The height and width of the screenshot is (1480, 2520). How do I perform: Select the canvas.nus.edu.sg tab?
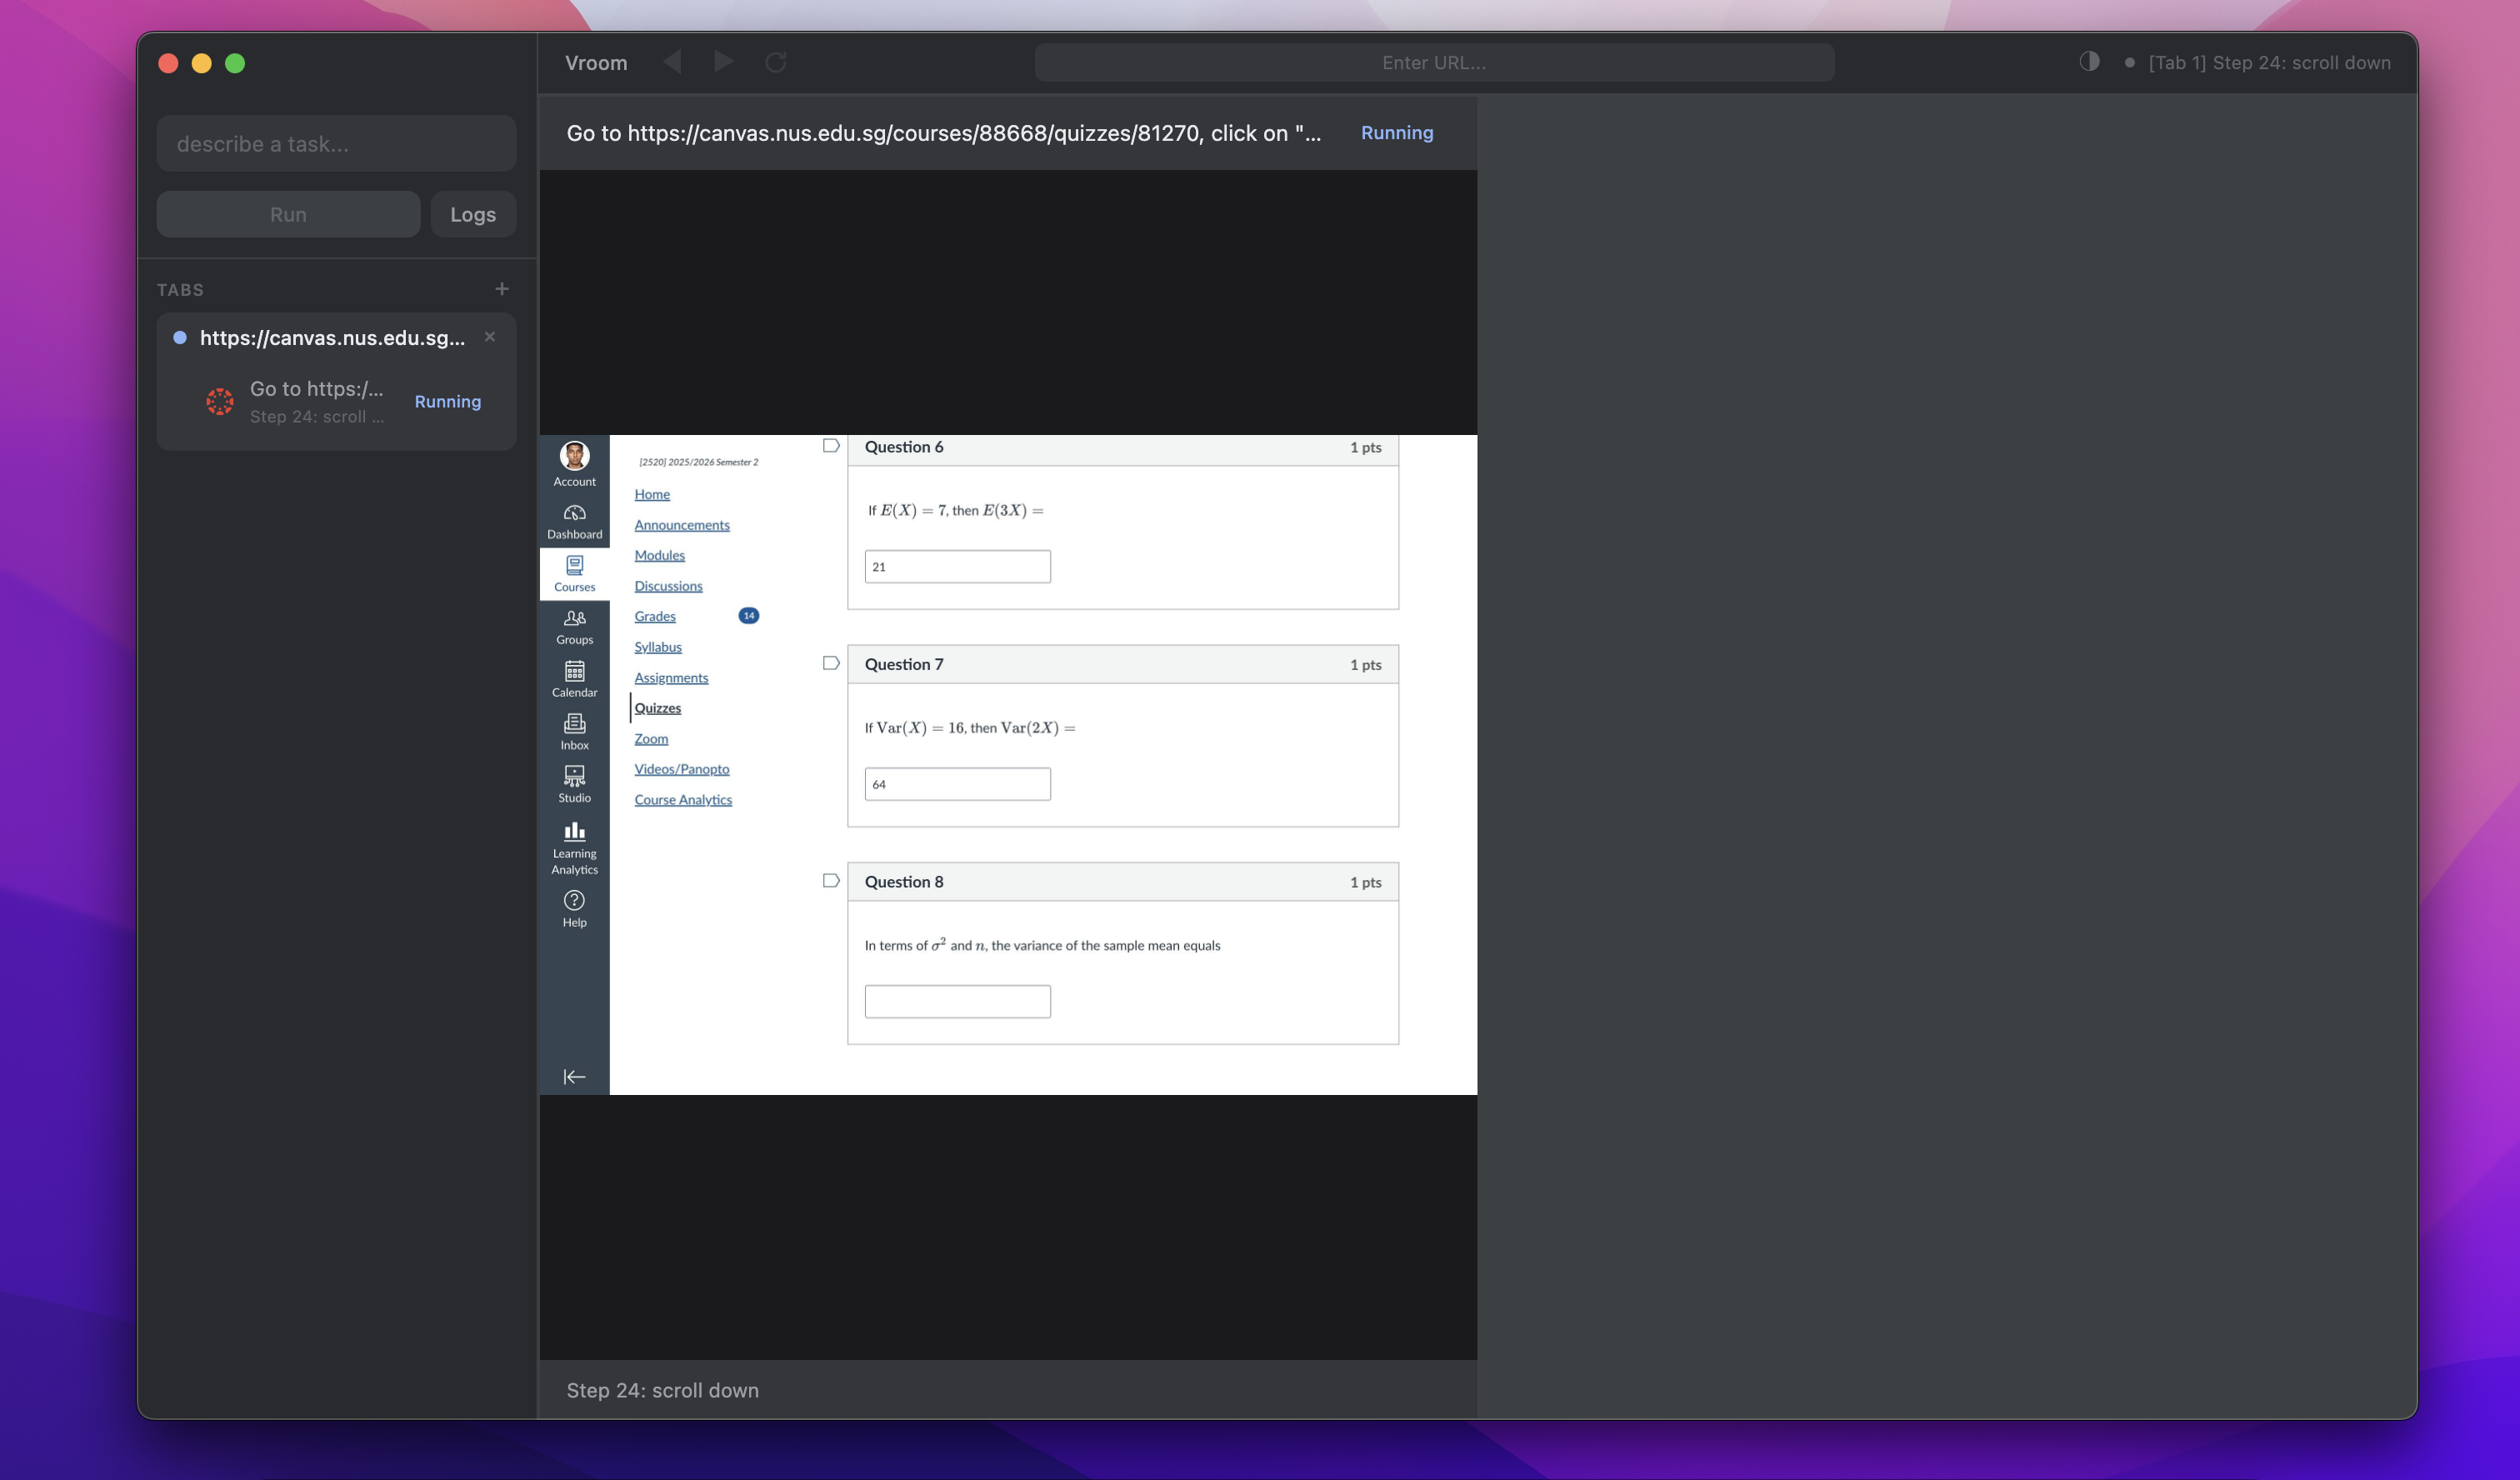331,338
